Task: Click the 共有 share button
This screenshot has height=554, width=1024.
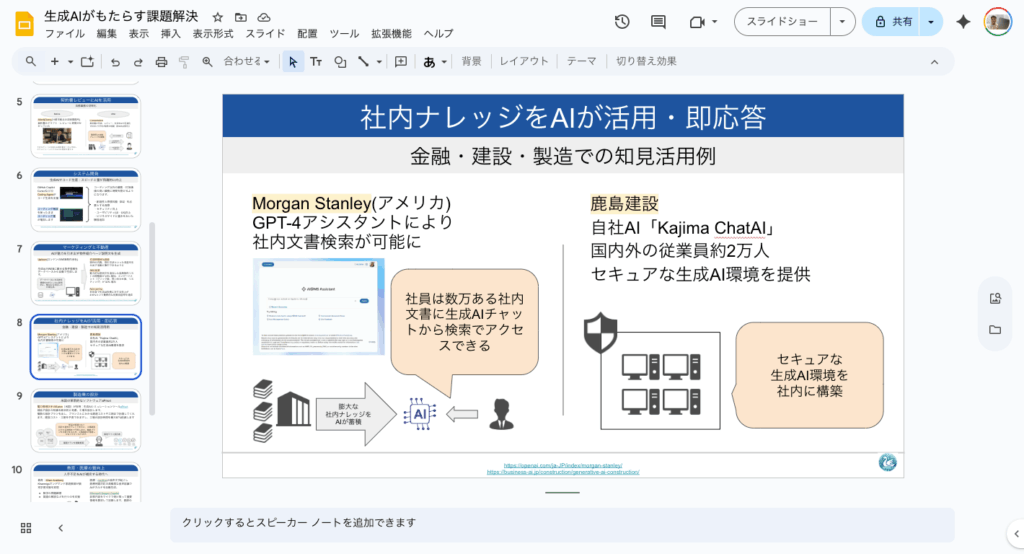Action: [x=893, y=22]
